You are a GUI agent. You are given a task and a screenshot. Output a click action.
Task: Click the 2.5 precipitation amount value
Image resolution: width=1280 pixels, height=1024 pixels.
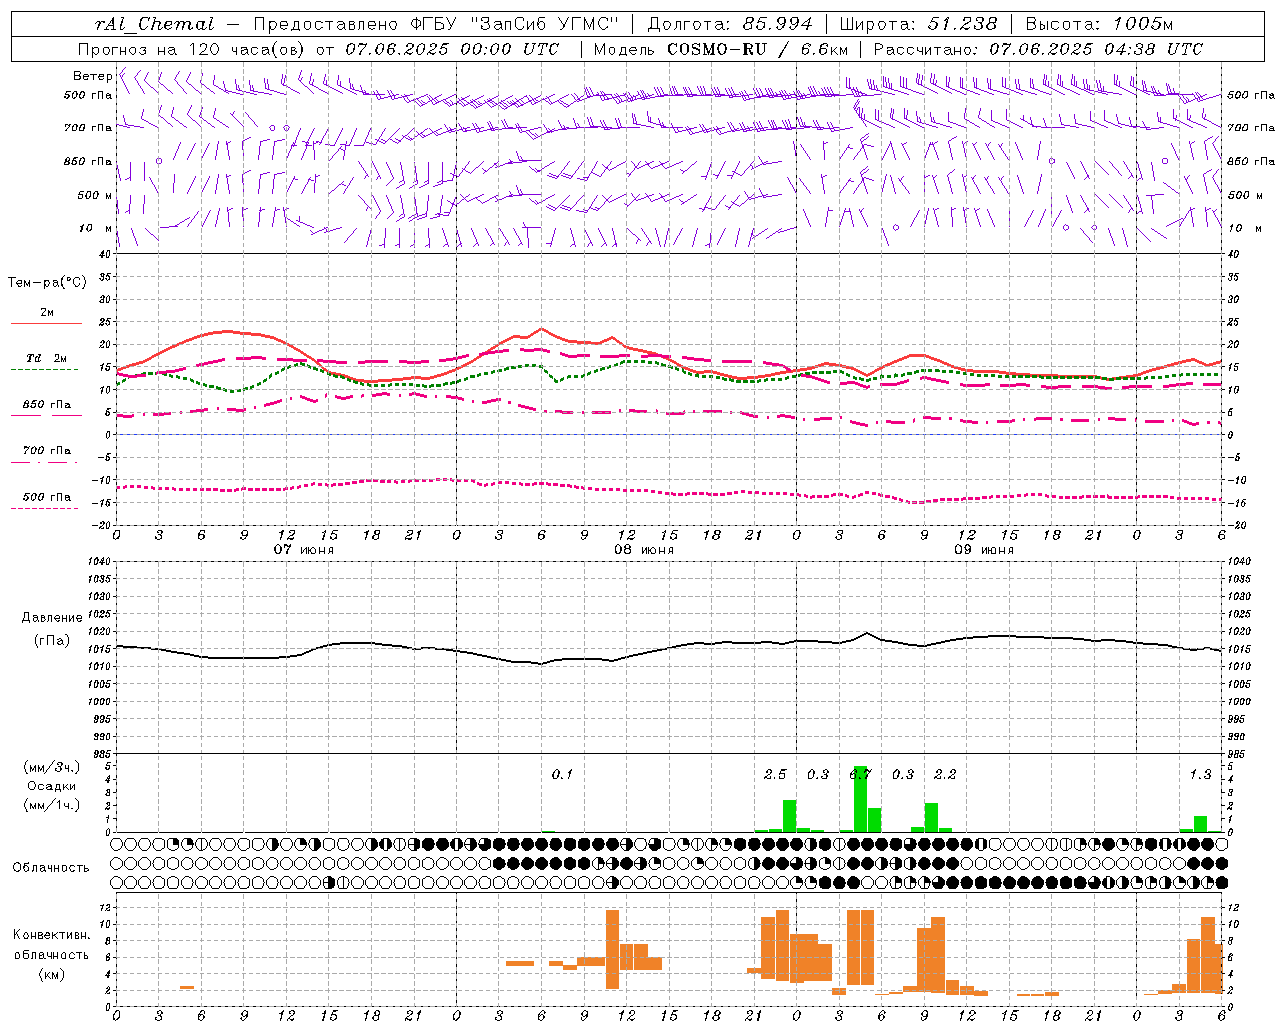click(x=775, y=774)
